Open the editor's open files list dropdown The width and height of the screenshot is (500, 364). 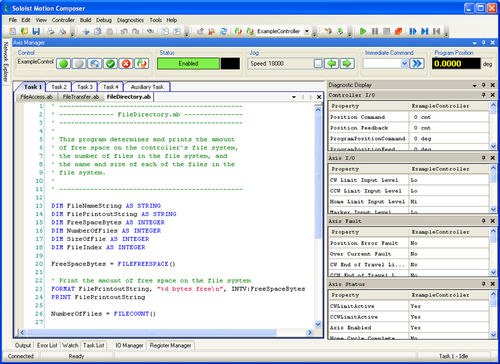(294, 97)
